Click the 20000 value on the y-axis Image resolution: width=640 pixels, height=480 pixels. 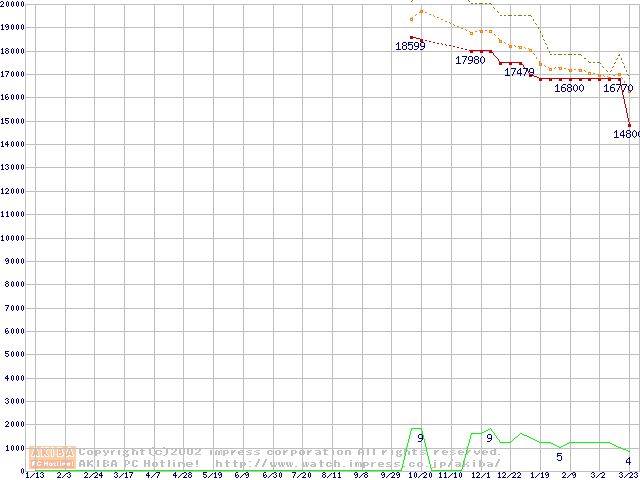(13, 4)
